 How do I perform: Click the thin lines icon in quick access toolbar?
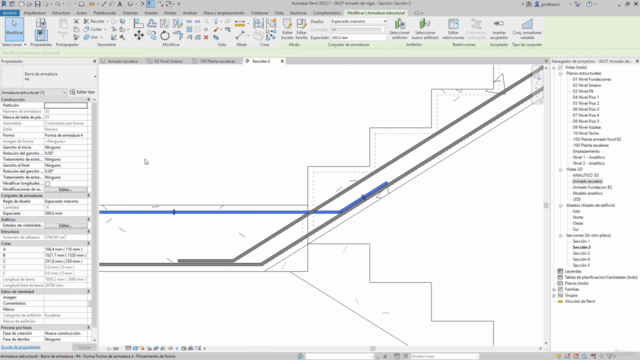[151, 4]
